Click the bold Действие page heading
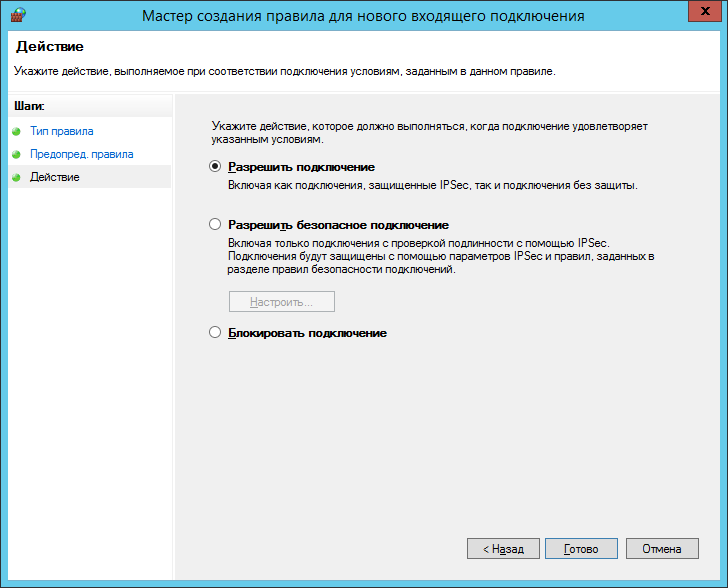728x588 pixels. [47, 47]
